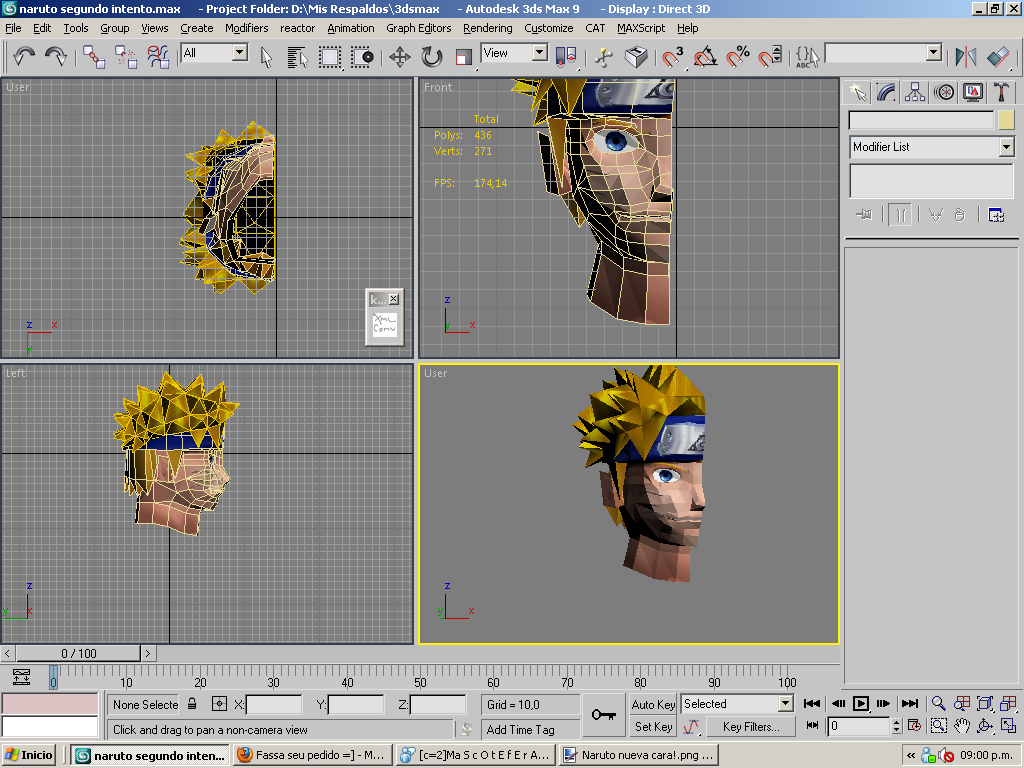
Task: Open the Modifiers menu
Action: (246, 28)
